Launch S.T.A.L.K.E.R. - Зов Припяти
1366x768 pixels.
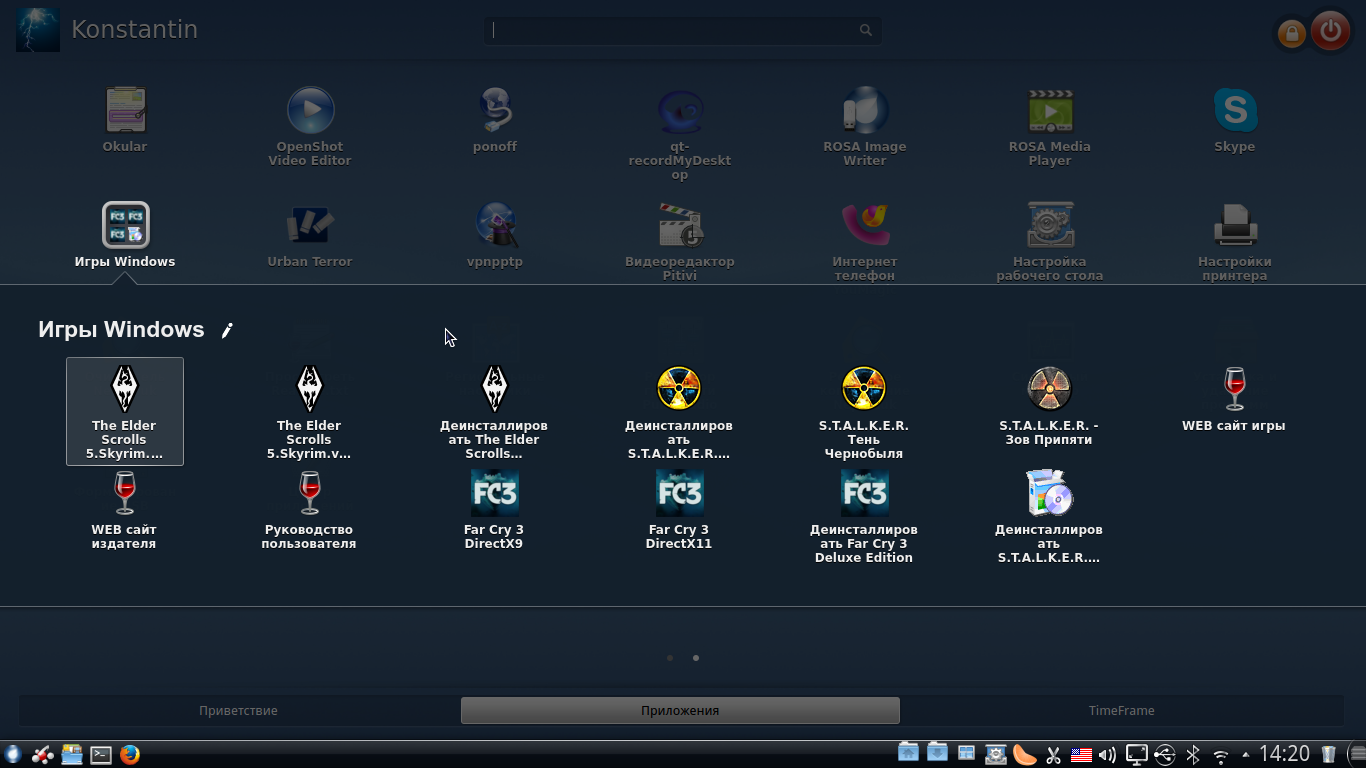1050,404
